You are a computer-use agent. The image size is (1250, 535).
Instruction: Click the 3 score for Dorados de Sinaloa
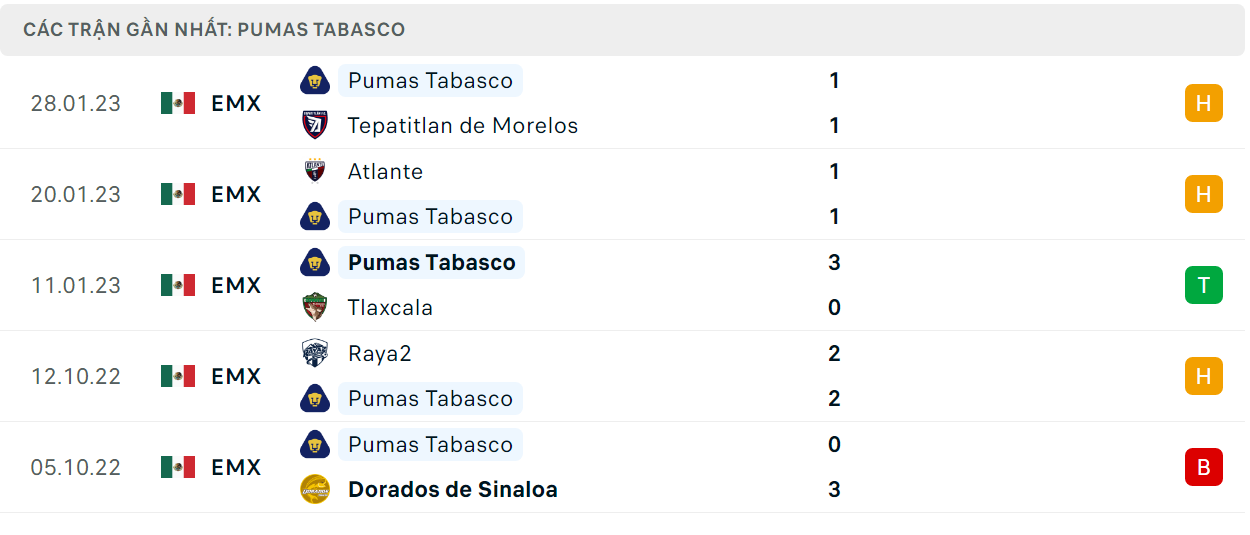click(834, 490)
